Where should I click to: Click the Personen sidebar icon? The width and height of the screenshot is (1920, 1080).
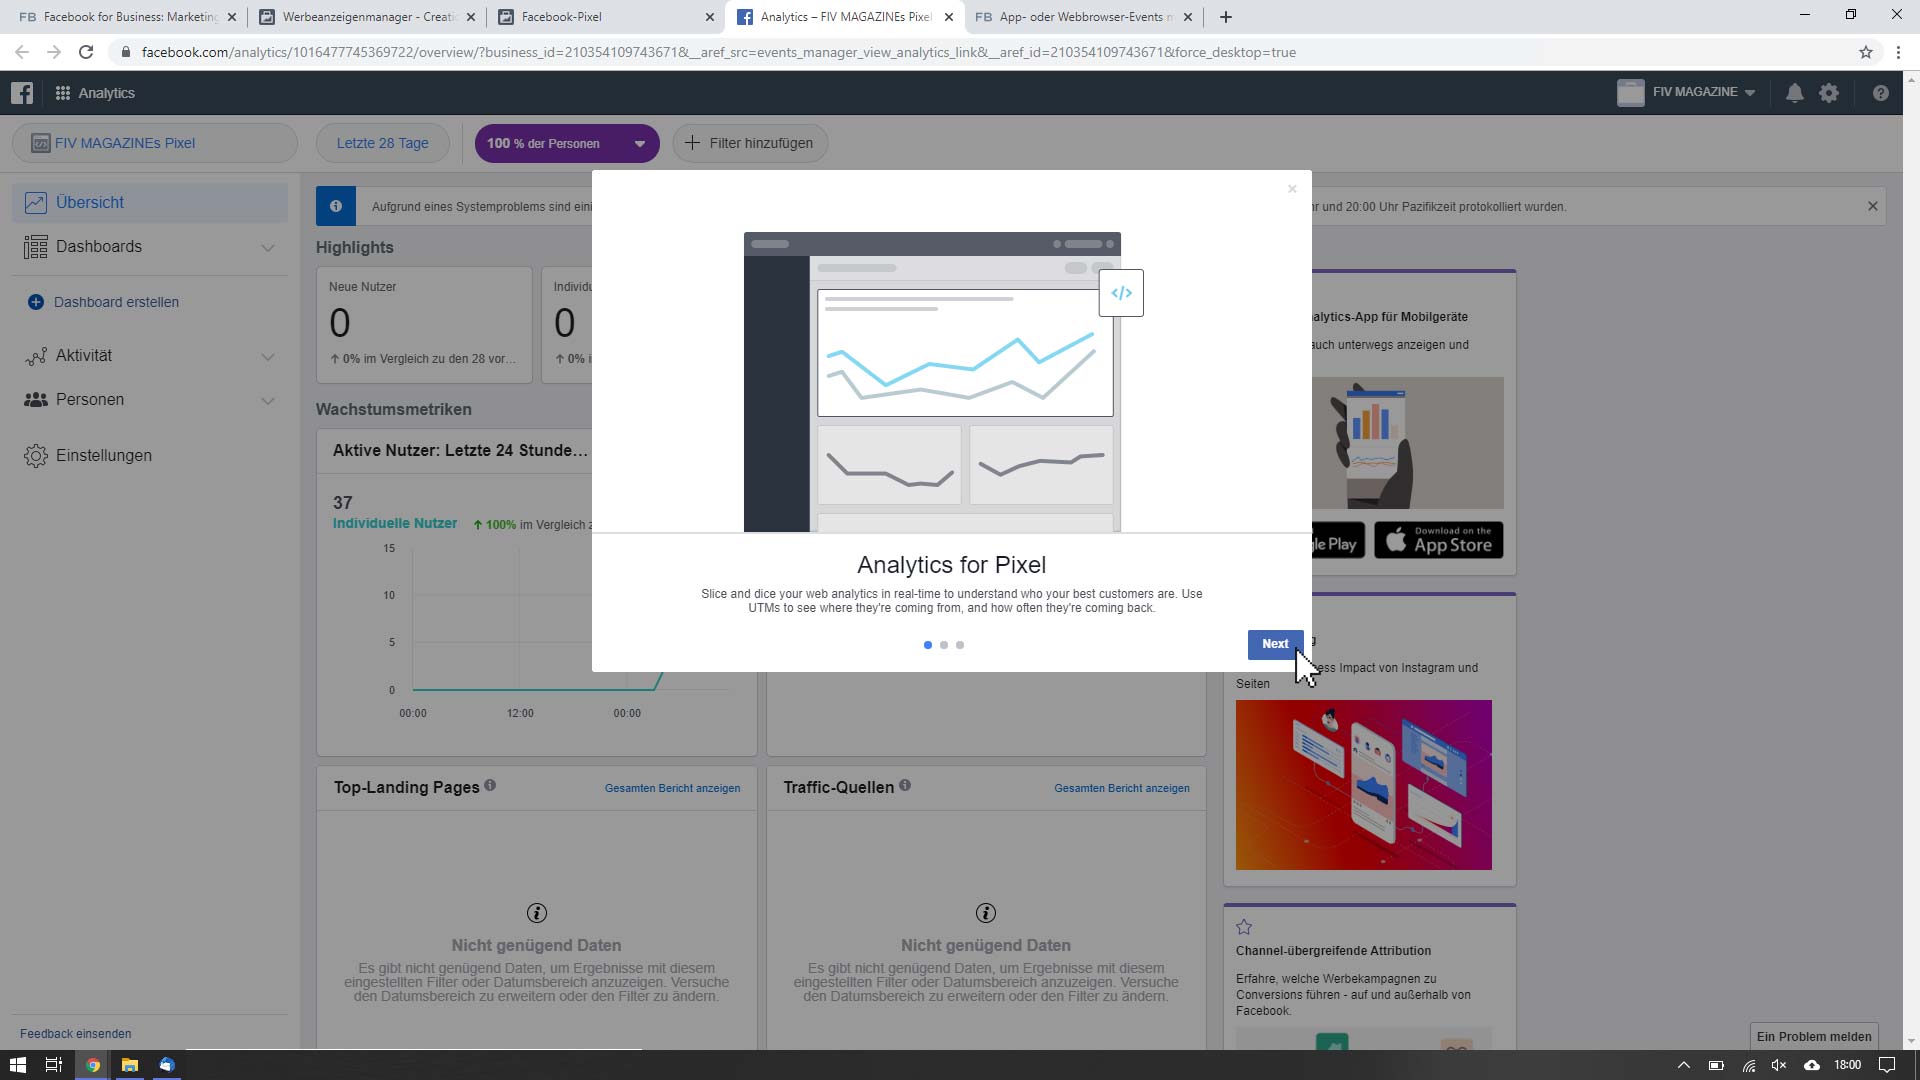pyautogui.click(x=36, y=400)
